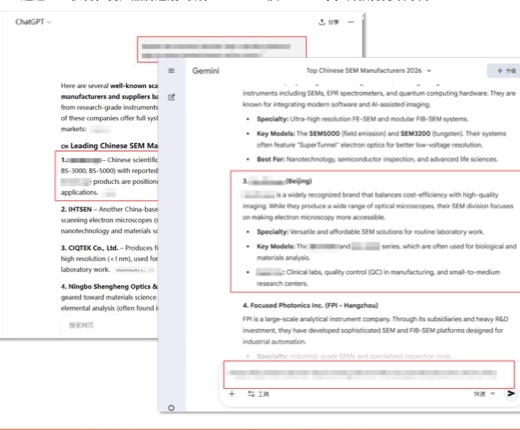The width and height of the screenshot is (520, 430).
Task: Click the Gemini logo text
Action: [x=206, y=71]
